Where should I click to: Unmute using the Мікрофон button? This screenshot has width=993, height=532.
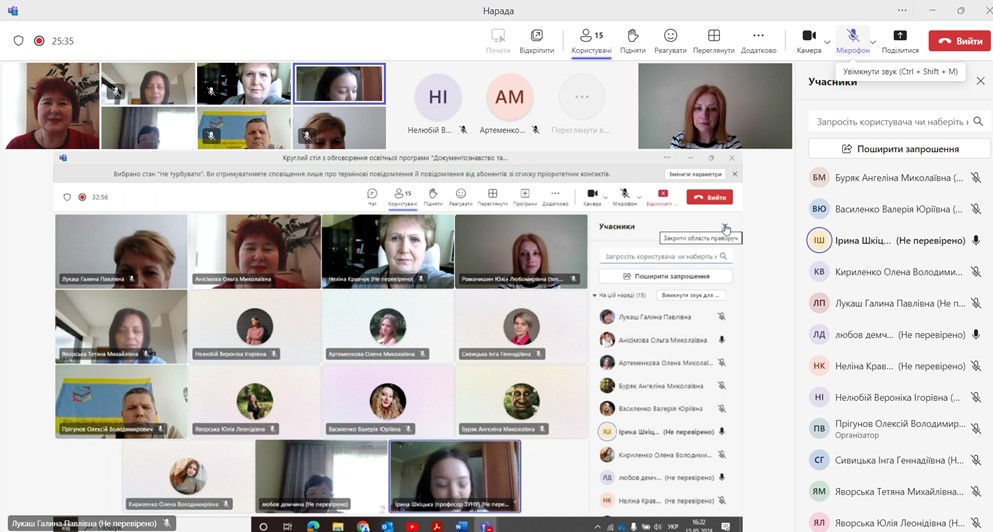(852, 40)
